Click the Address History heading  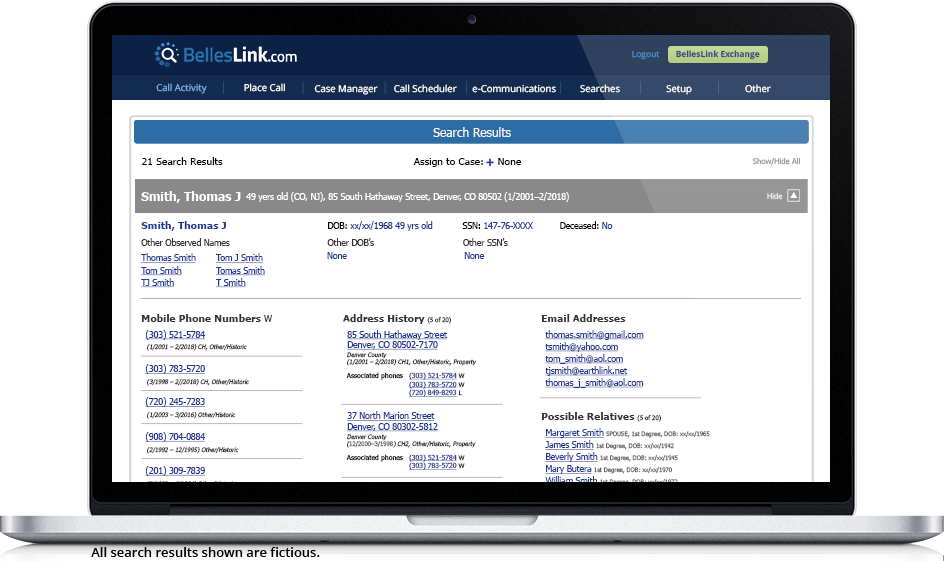coord(384,318)
